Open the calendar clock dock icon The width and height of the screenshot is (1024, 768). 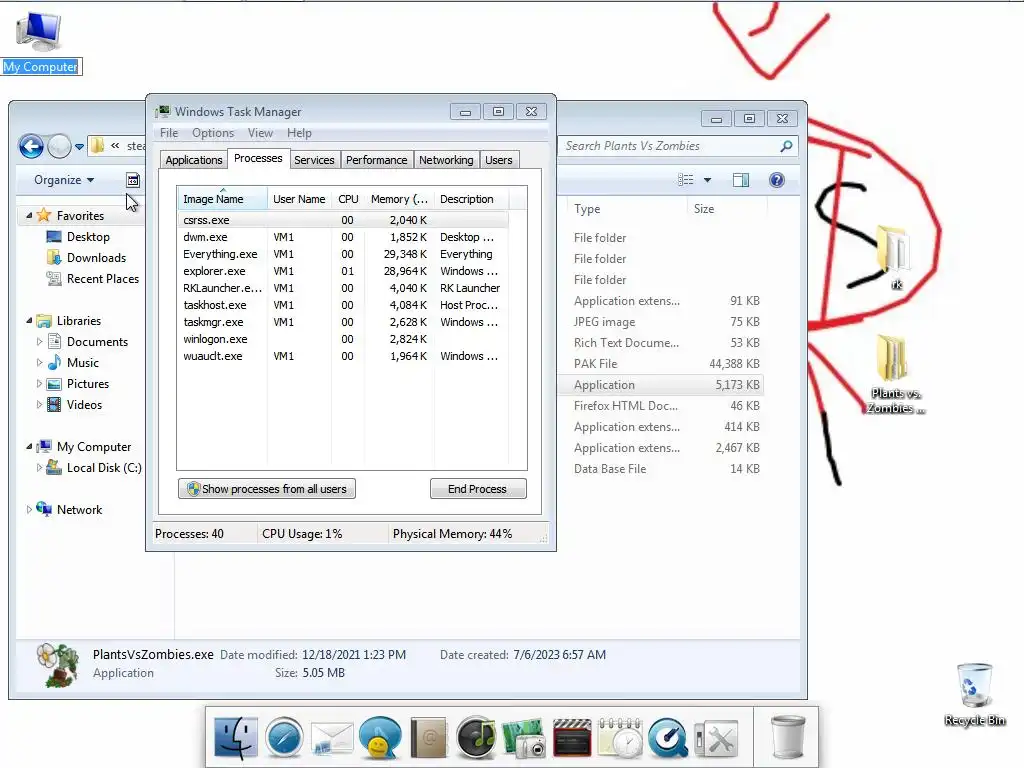[620, 739]
